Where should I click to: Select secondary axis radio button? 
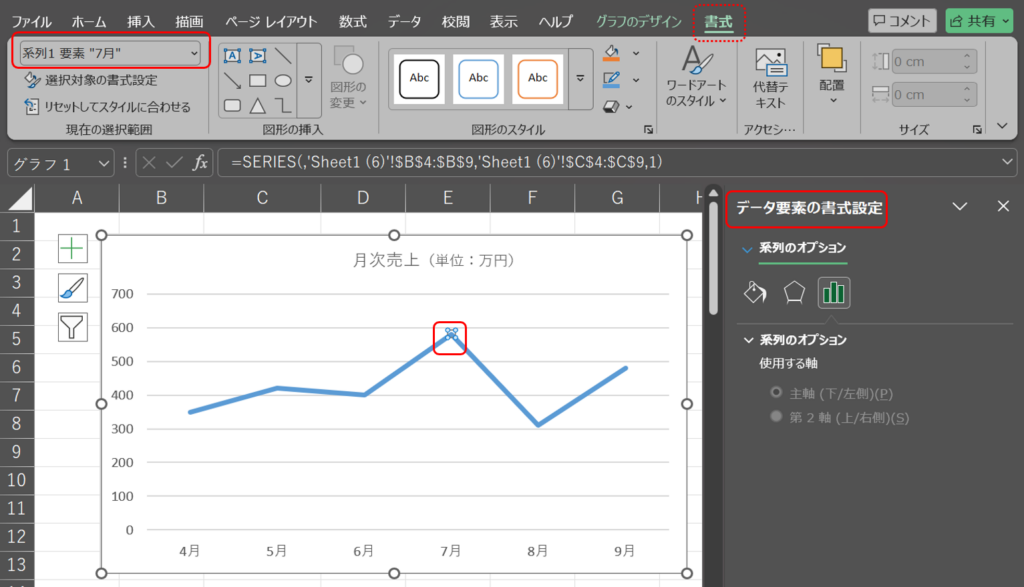tap(776, 416)
